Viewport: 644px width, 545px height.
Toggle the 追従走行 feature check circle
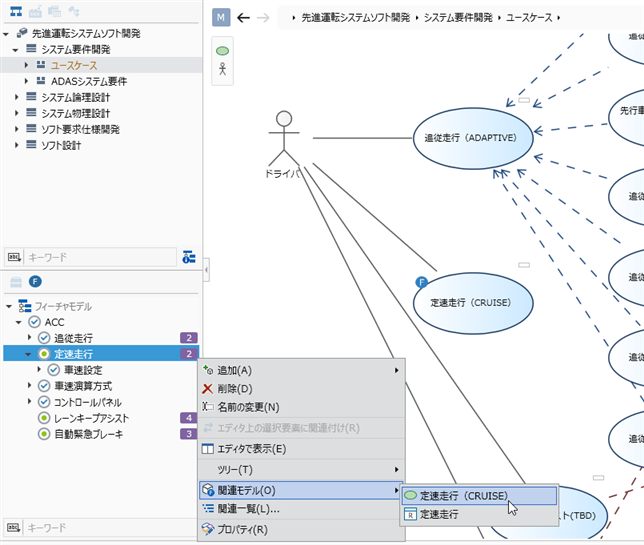point(43,339)
